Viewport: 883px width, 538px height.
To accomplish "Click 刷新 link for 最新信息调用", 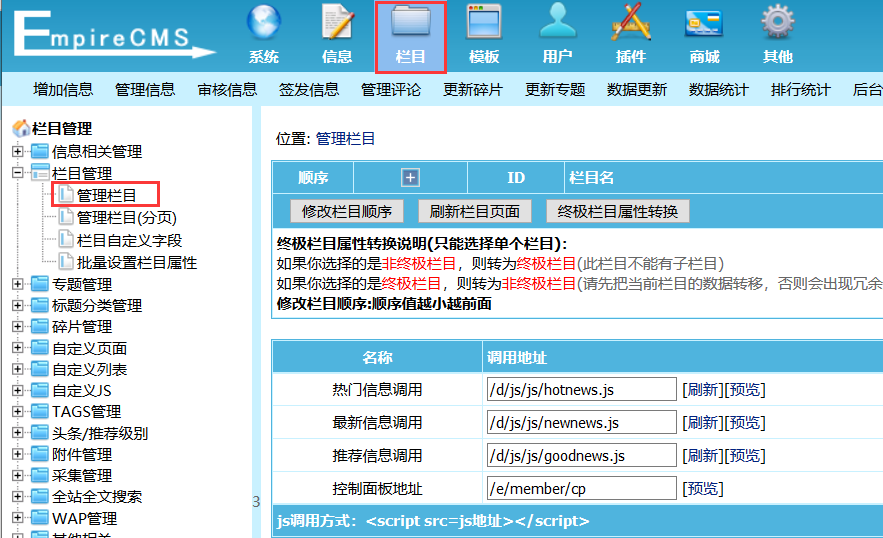I will point(703,423).
